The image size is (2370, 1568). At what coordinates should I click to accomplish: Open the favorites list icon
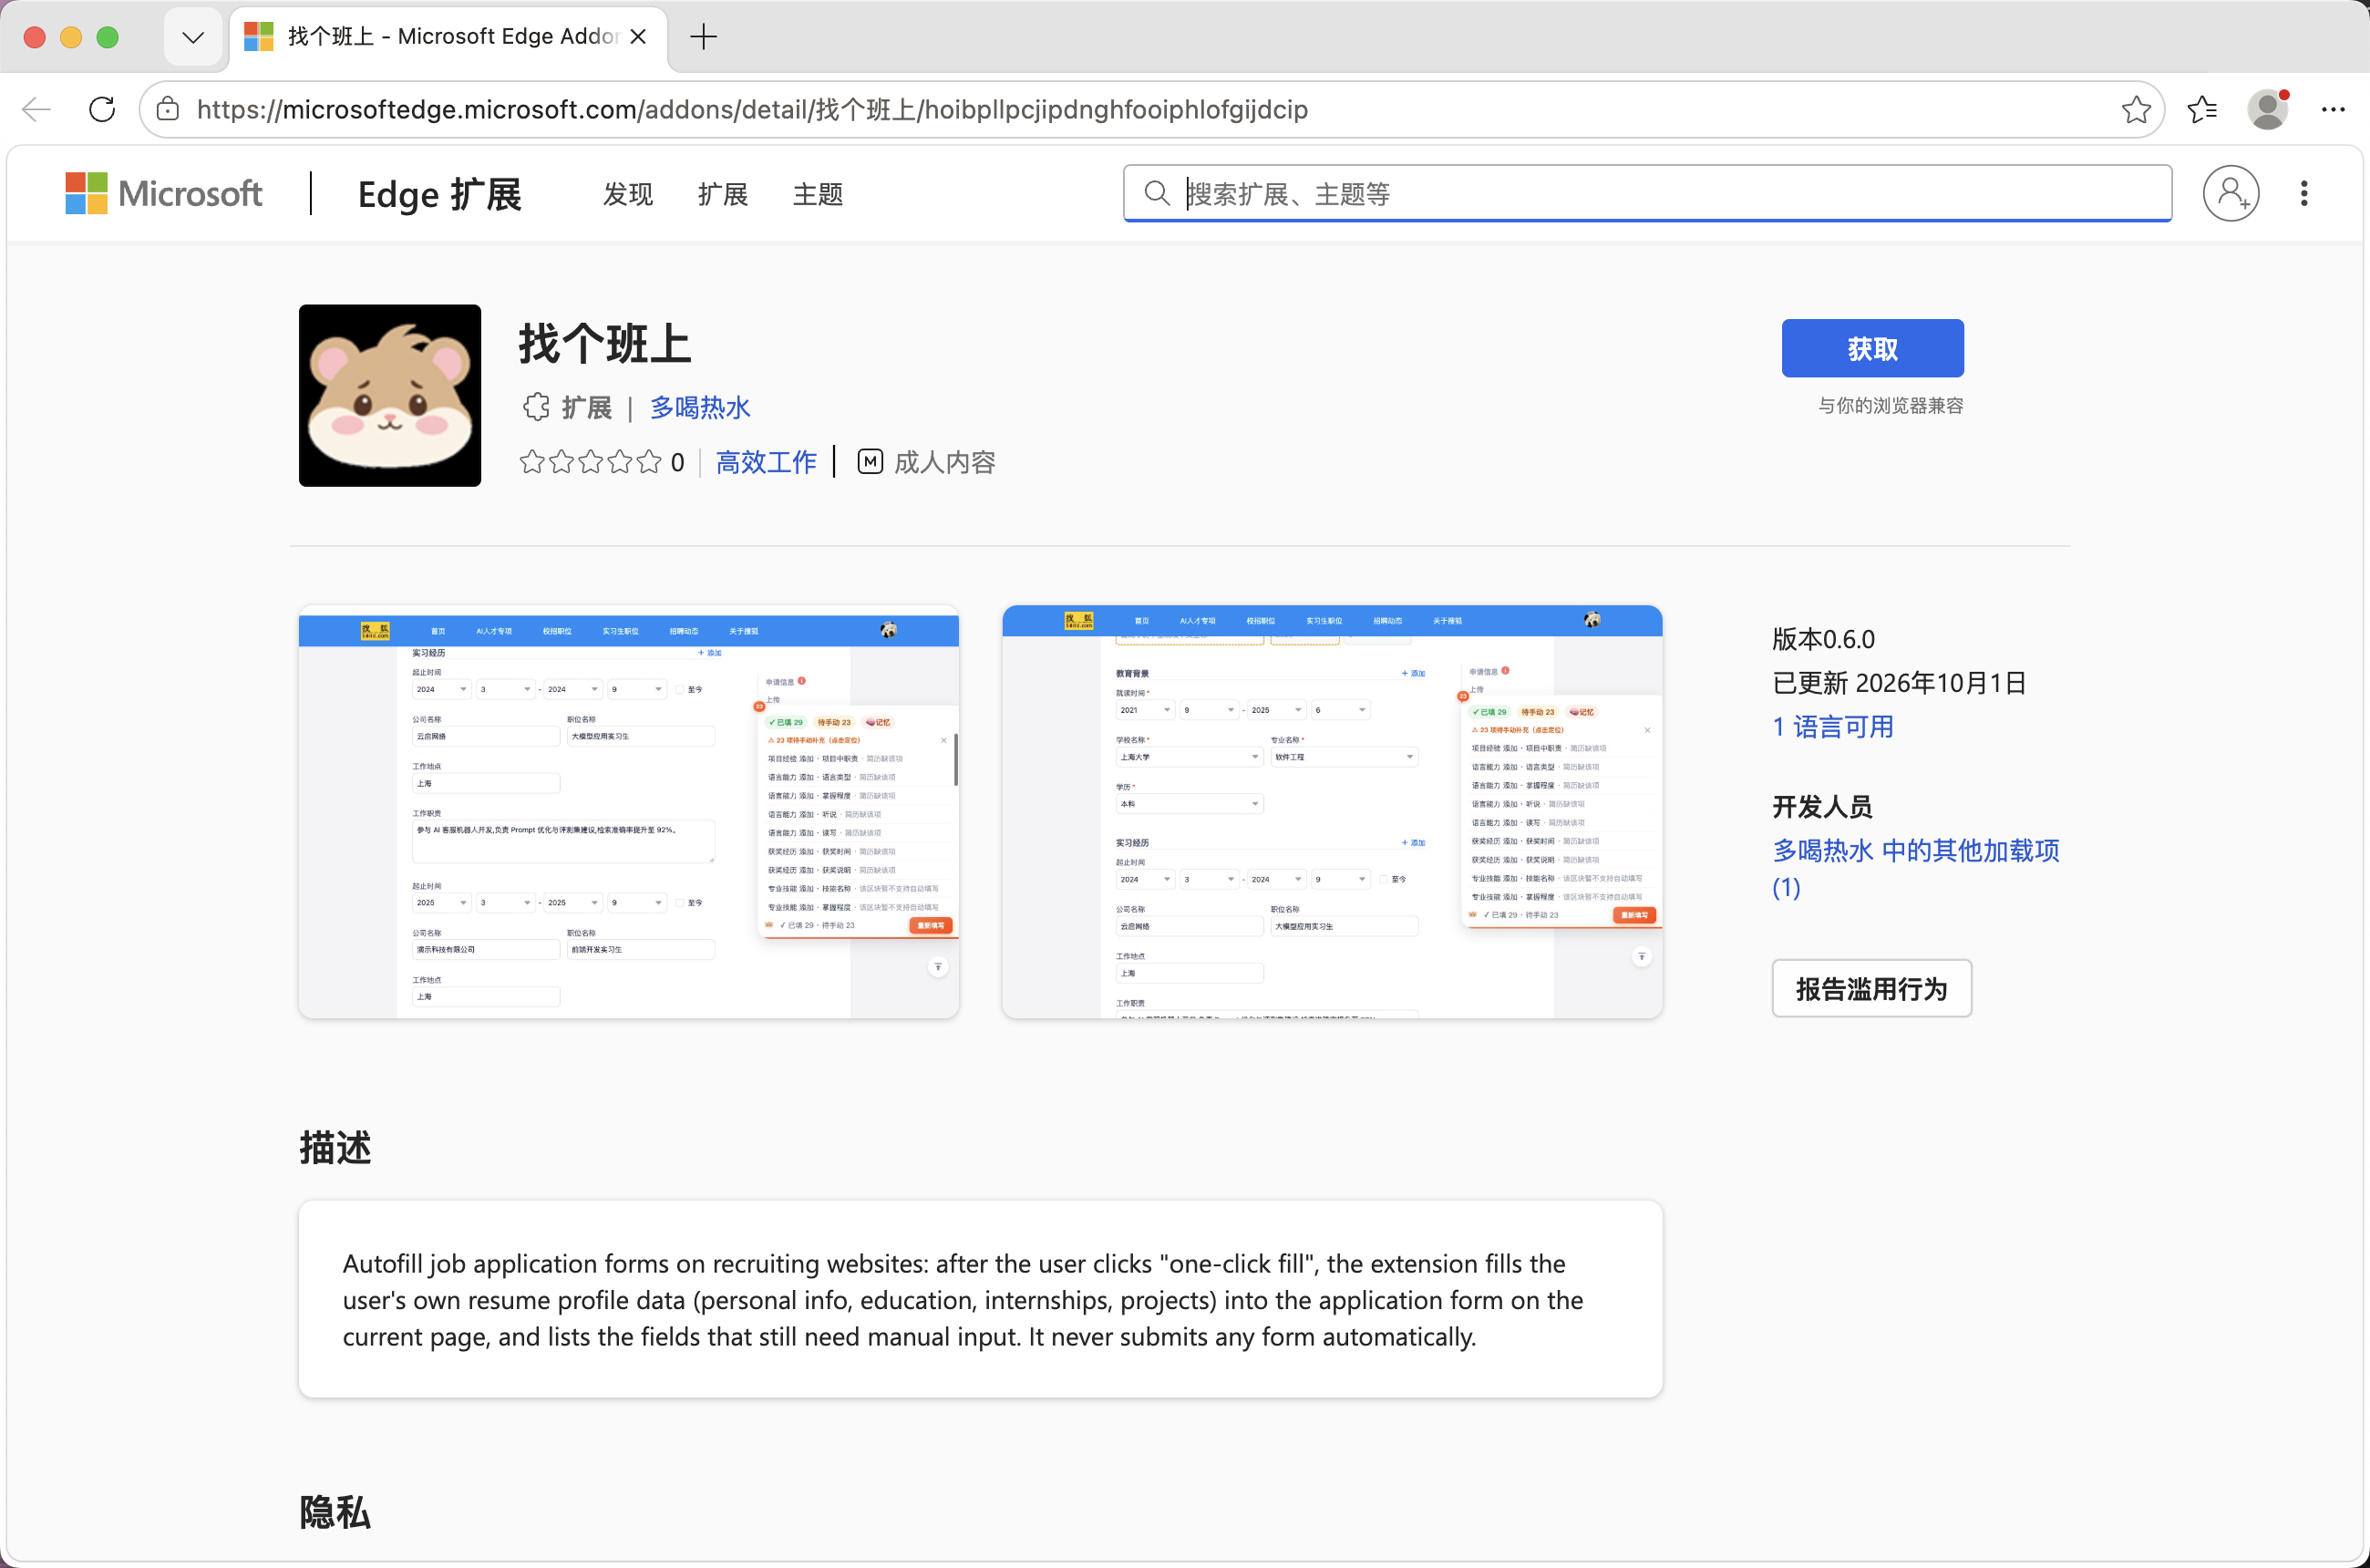point(2202,109)
